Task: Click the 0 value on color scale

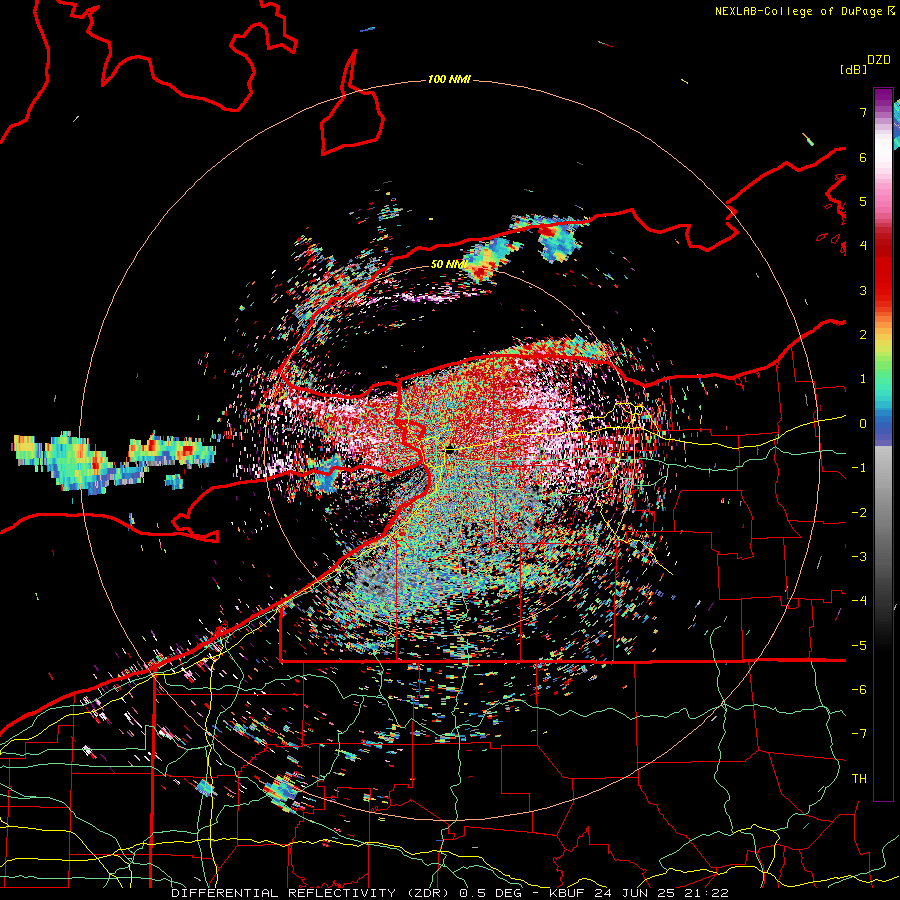Action: pos(863,424)
